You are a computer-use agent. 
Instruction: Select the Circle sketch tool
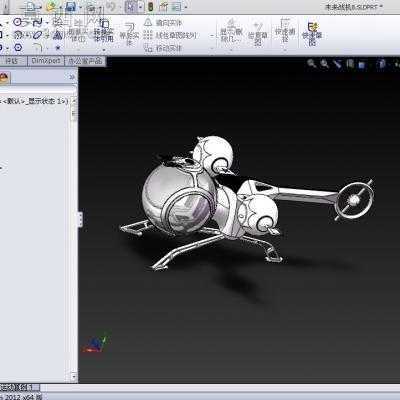pyautogui.click(x=17, y=23)
